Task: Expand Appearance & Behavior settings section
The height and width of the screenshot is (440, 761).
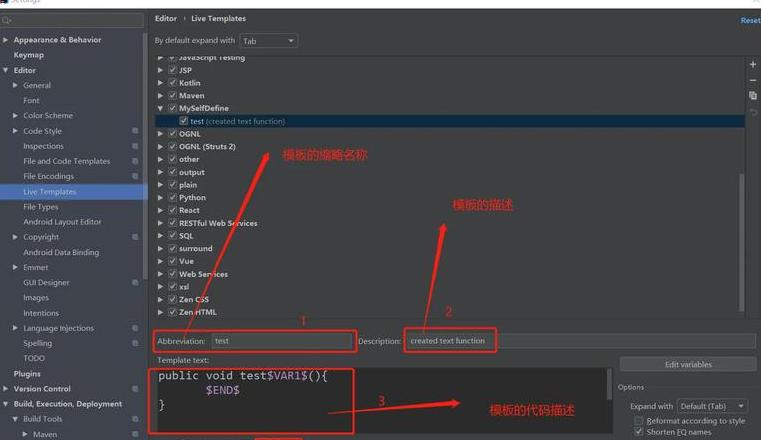Action: tap(5, 40)
